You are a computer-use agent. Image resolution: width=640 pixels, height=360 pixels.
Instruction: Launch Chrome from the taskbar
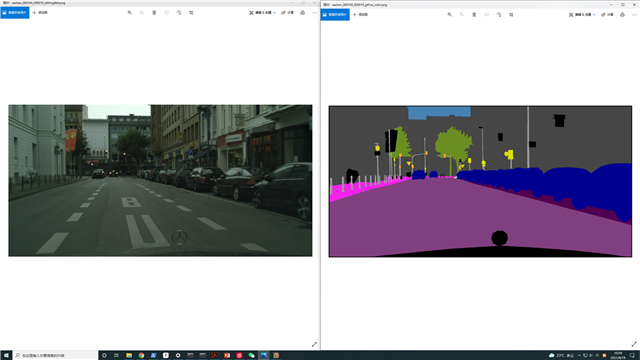pos(141,356)
